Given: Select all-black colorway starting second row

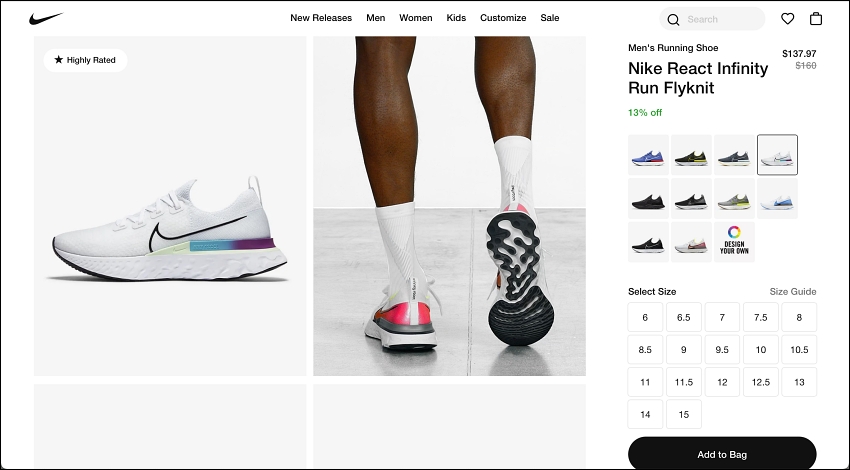Looking at the screenshot, I should click(x=648, y=198).
